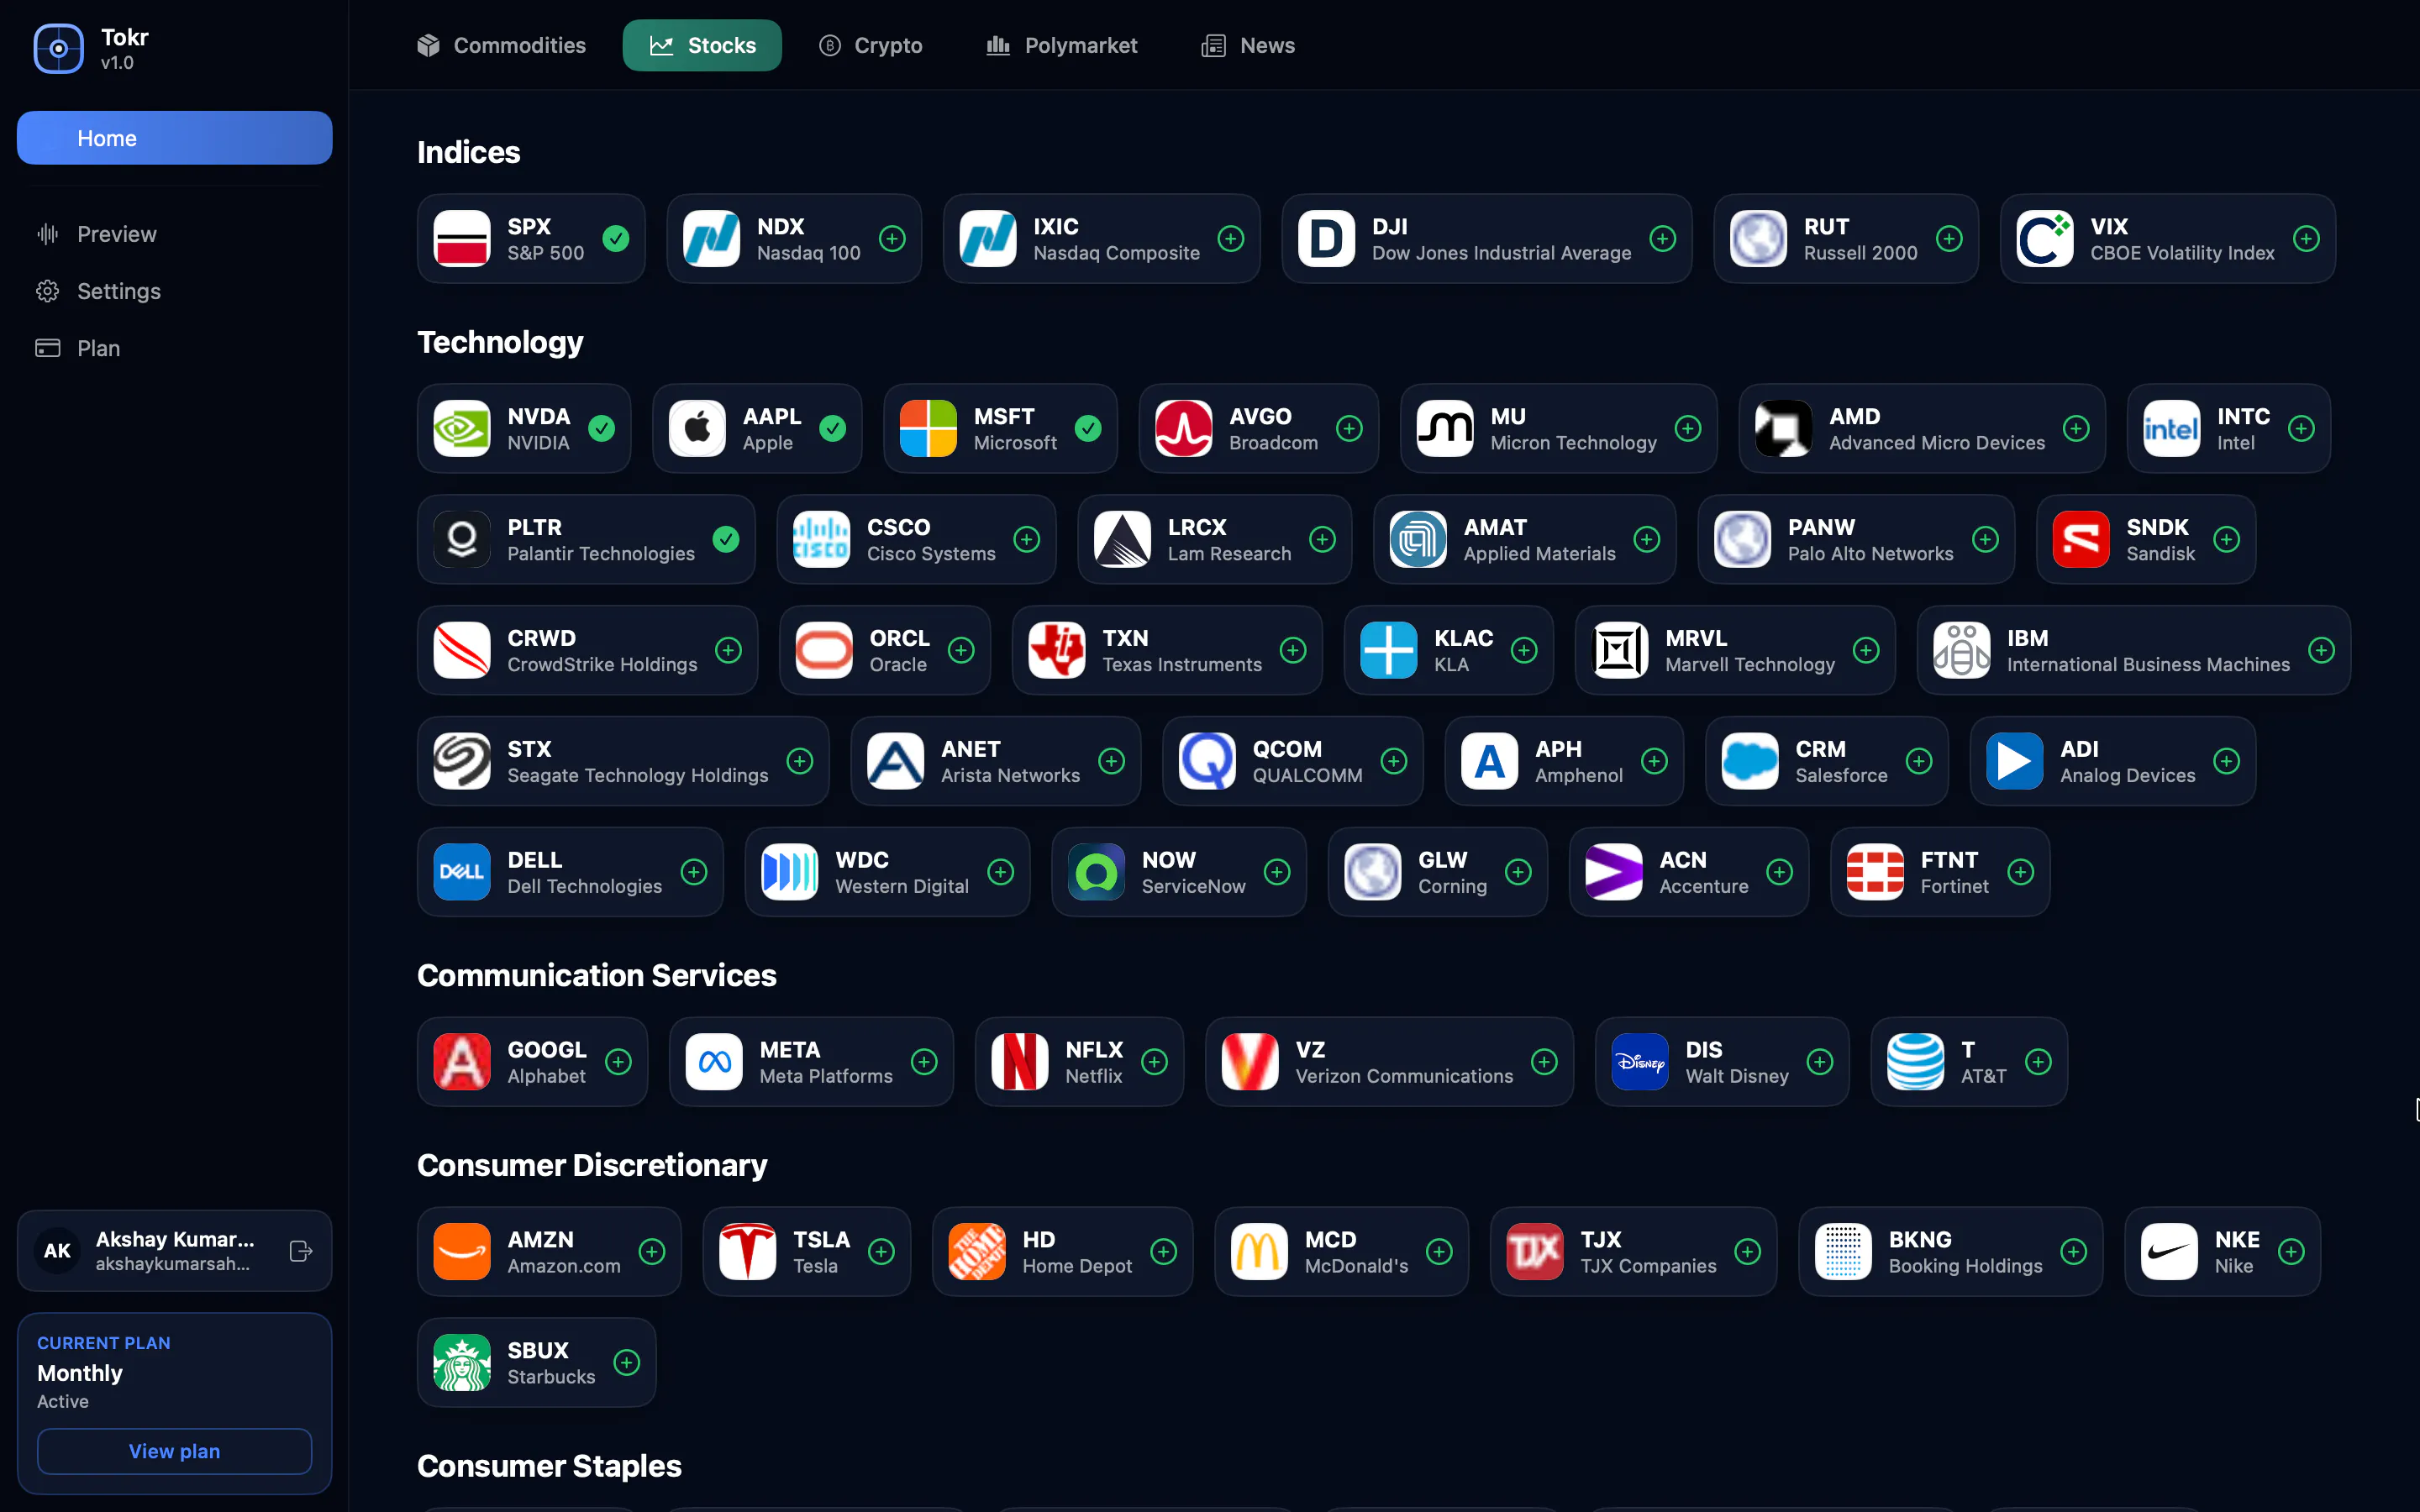The image size is (2420, 1512).
Task: Click the AK user avatar
Action: (x=58, y=1251)
